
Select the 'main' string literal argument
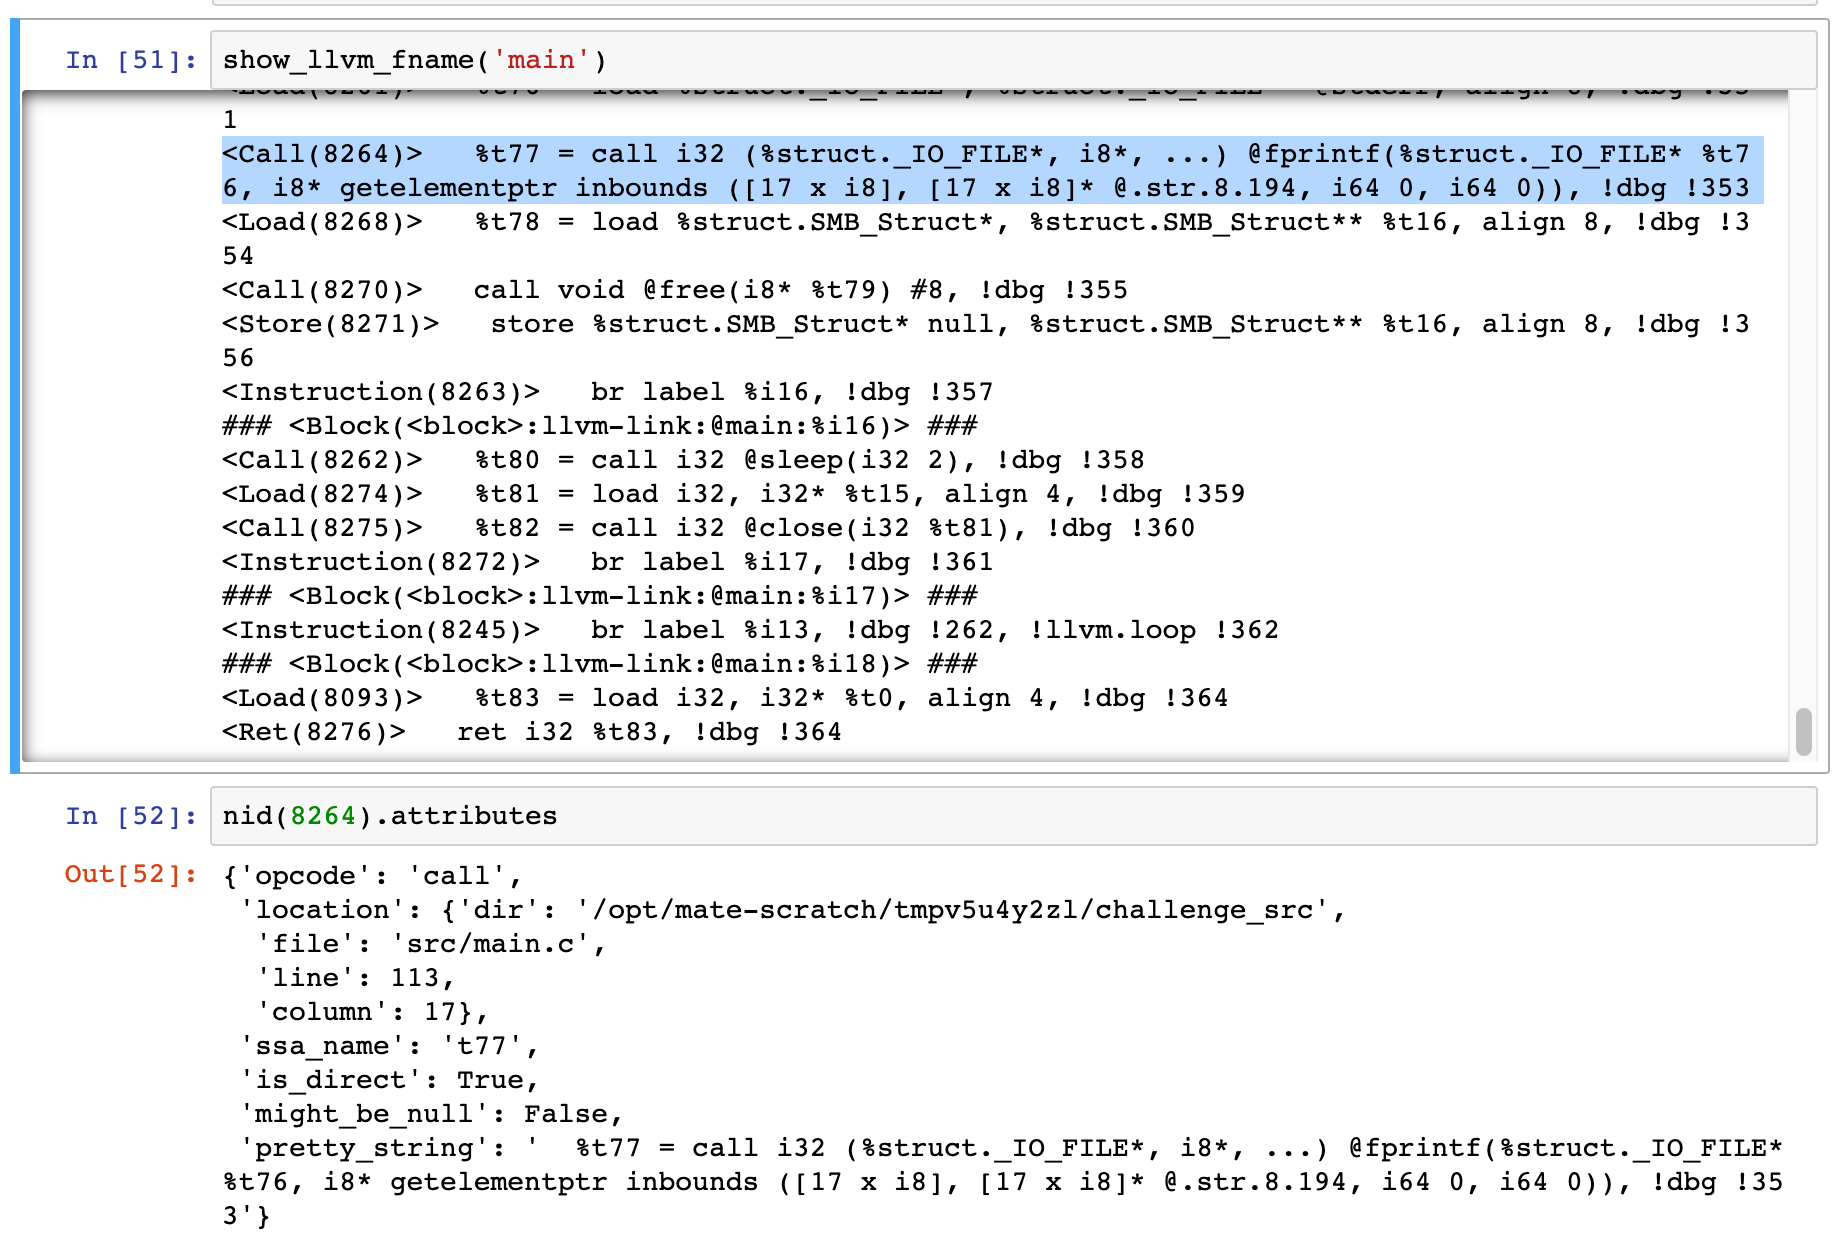[x=538, y=59]
